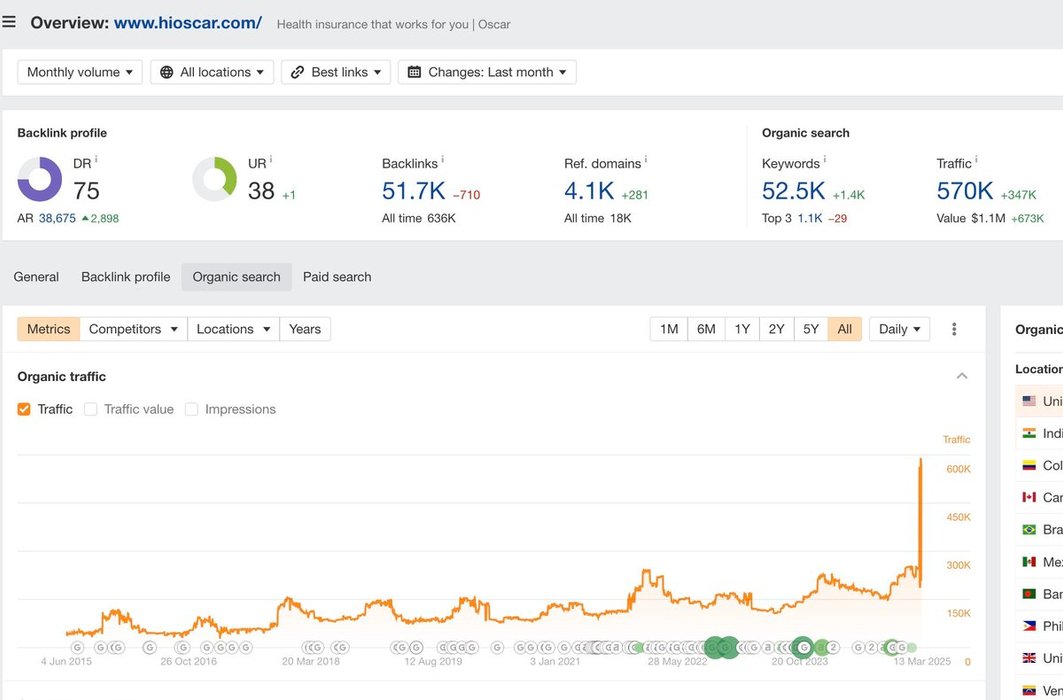The image size is (1063, 700).
Task: Select the Mexico flag location row
Action: pos(1039,562)
